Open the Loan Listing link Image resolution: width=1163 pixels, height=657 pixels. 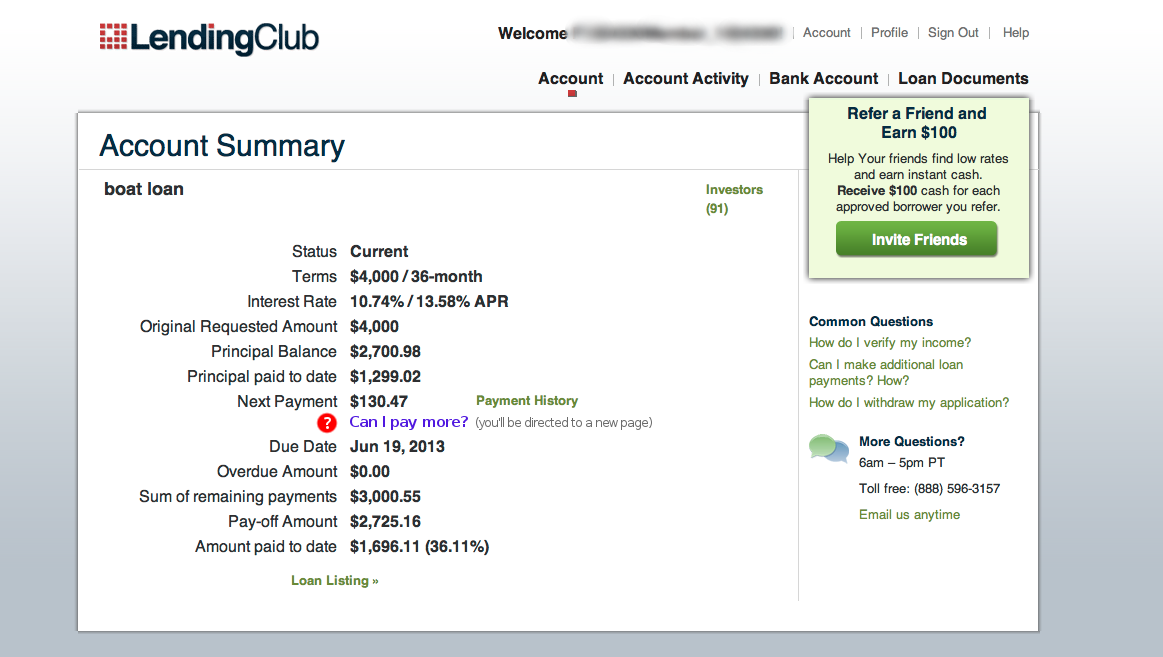[335, 581]
